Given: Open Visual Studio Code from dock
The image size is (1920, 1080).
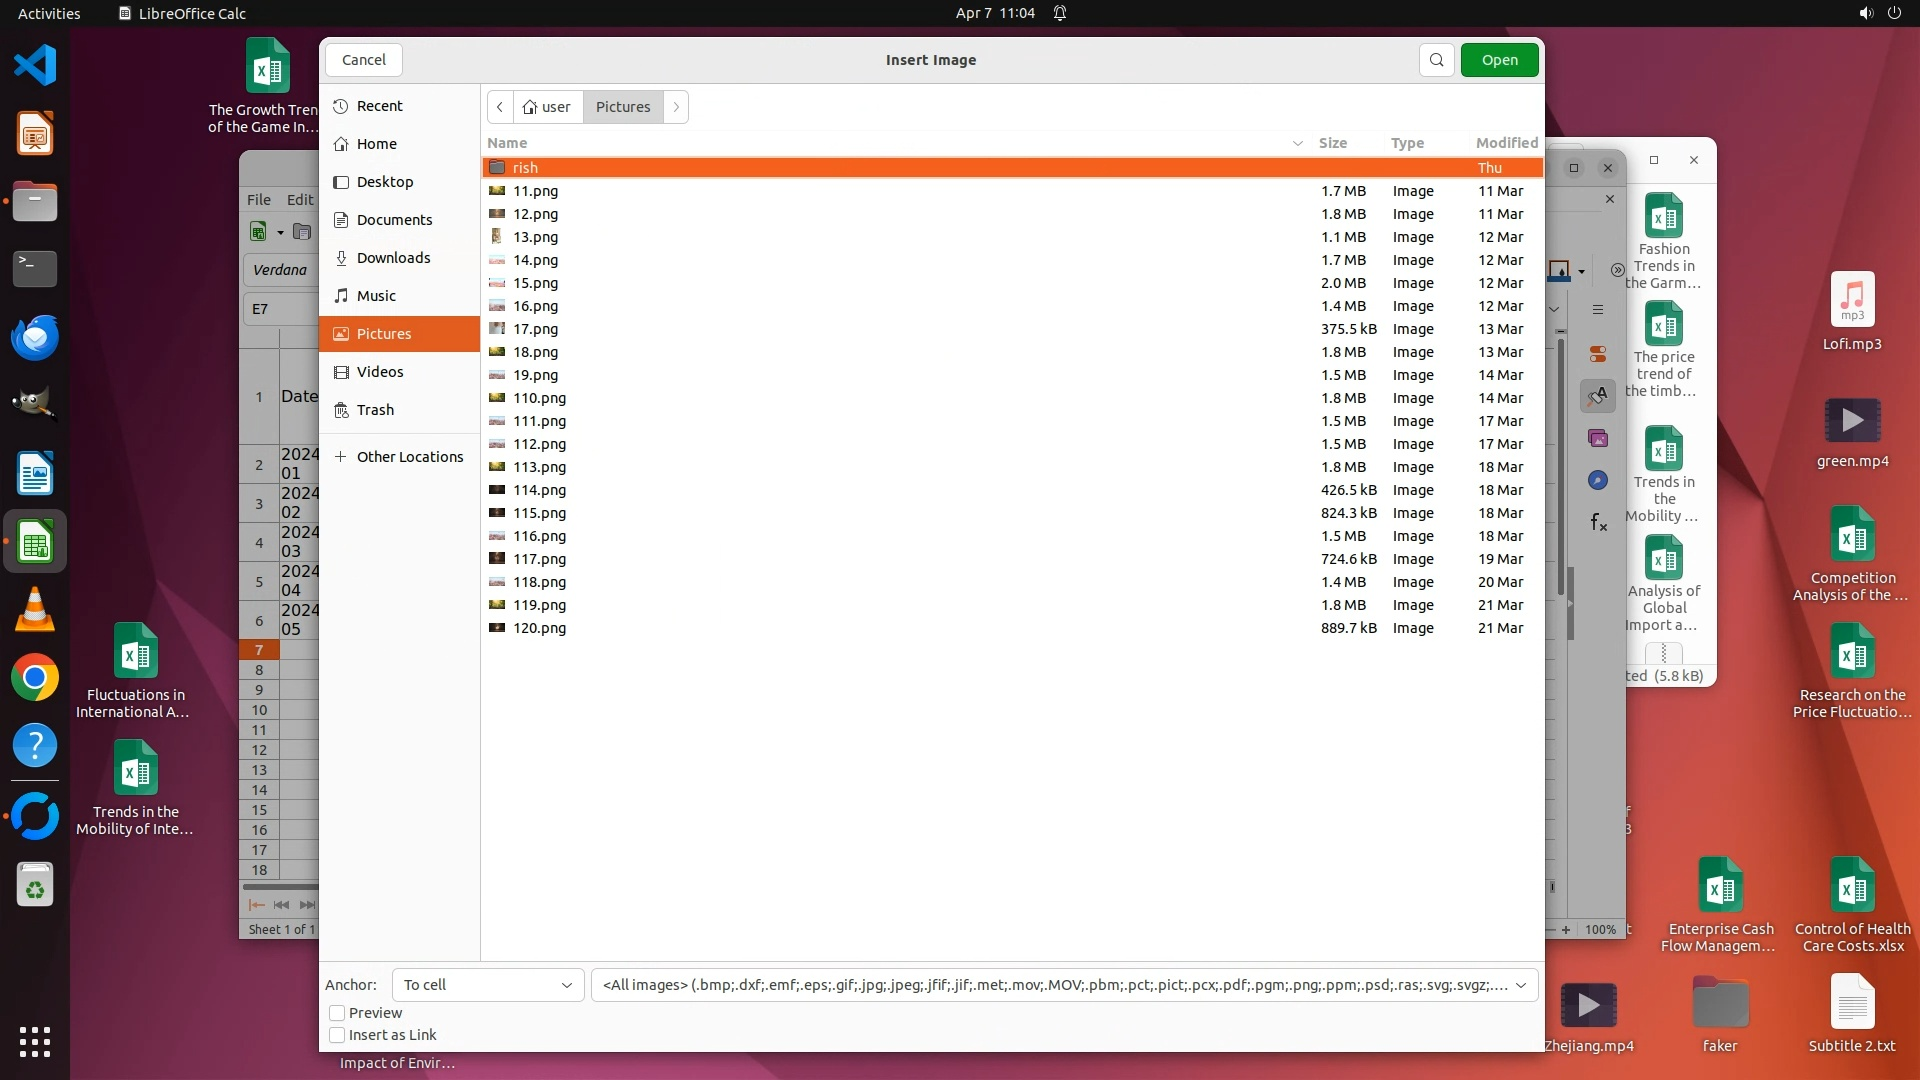Looking at the screenshot, I should pos(35,66).
